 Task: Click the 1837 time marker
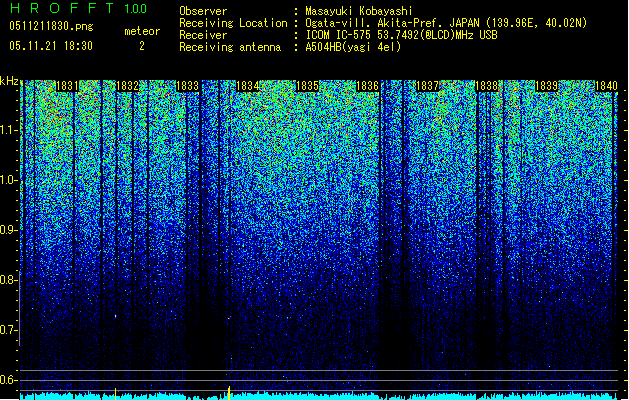[428, 86]
